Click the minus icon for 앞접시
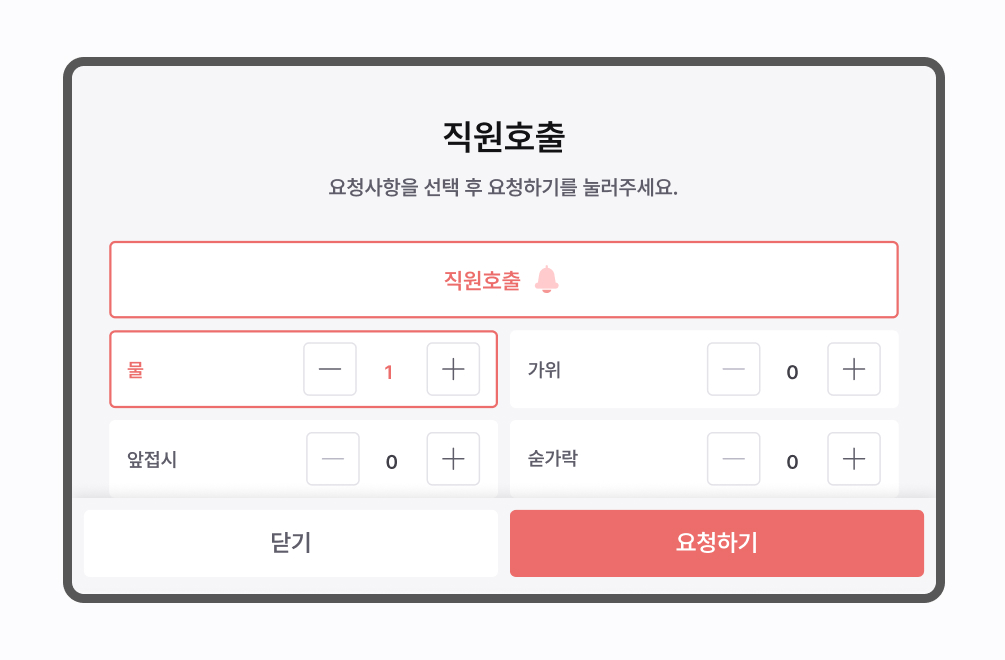The height and width of the screenshot is (660, 1005). tap(333, 459)
